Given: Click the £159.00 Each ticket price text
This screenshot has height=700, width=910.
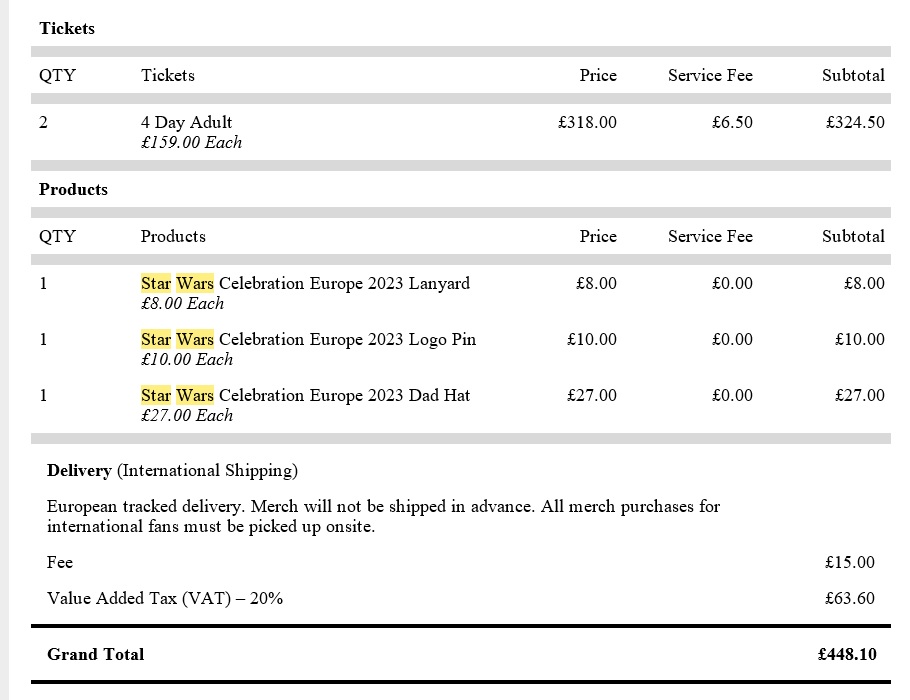Looking at the screenshot, I should (x=191, y=142).
